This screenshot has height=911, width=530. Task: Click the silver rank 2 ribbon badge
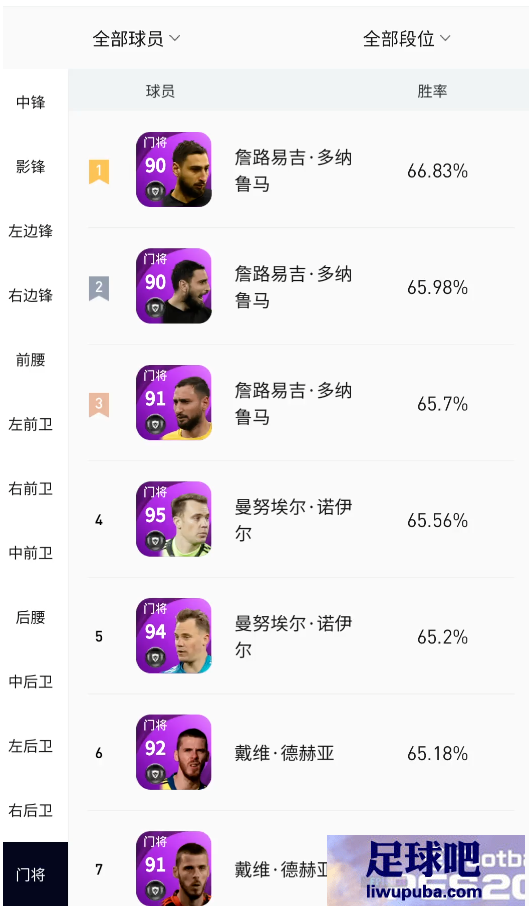click(x=99, y=288)
